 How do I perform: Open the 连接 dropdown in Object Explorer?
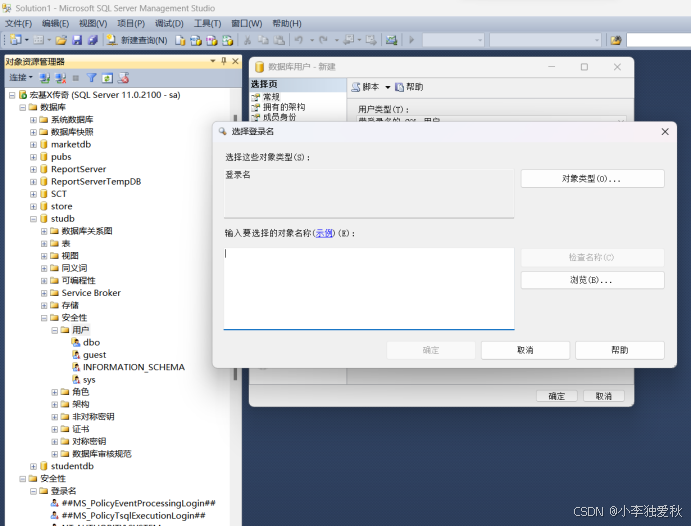pyautogui.click(x=21, y=78)
